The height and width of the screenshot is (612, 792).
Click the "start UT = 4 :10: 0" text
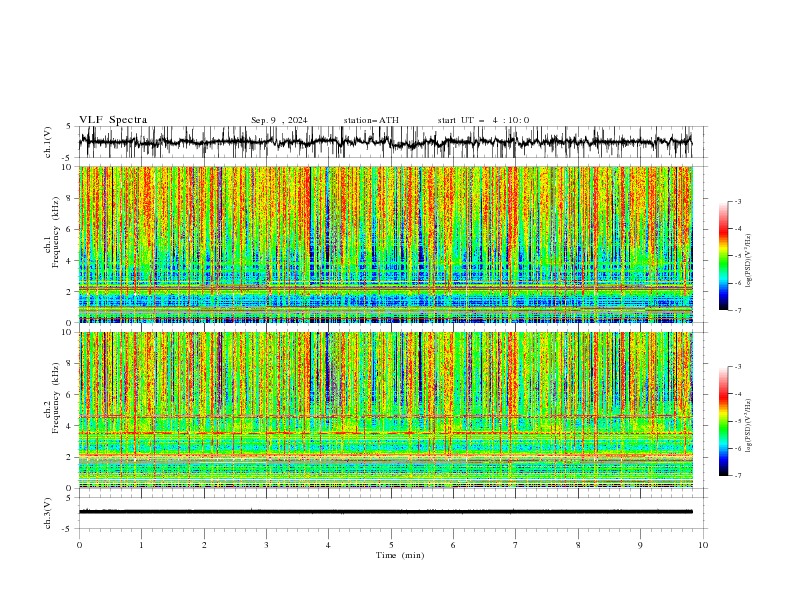point(483,120)
